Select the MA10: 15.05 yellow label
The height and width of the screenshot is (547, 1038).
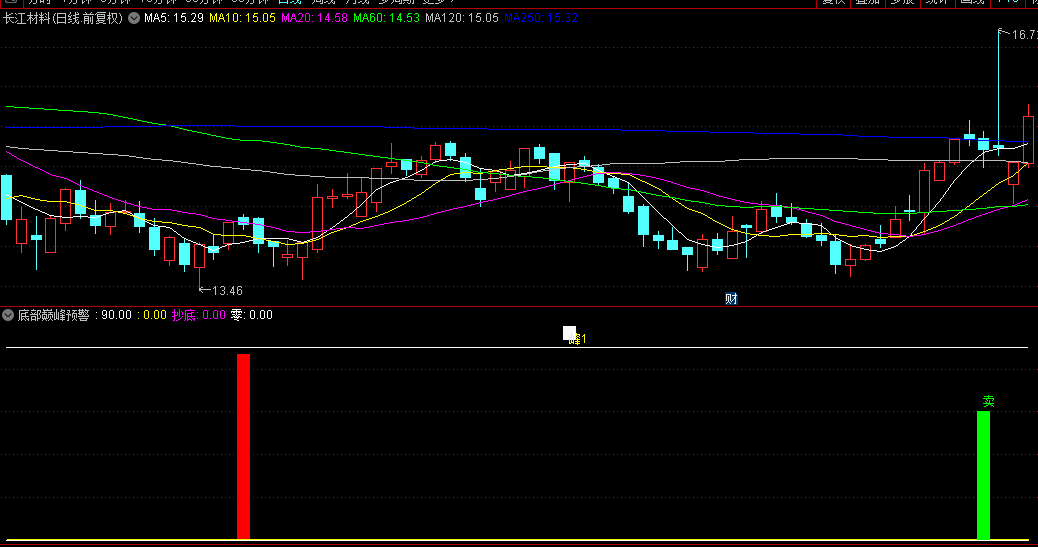(x=242, y=18)
